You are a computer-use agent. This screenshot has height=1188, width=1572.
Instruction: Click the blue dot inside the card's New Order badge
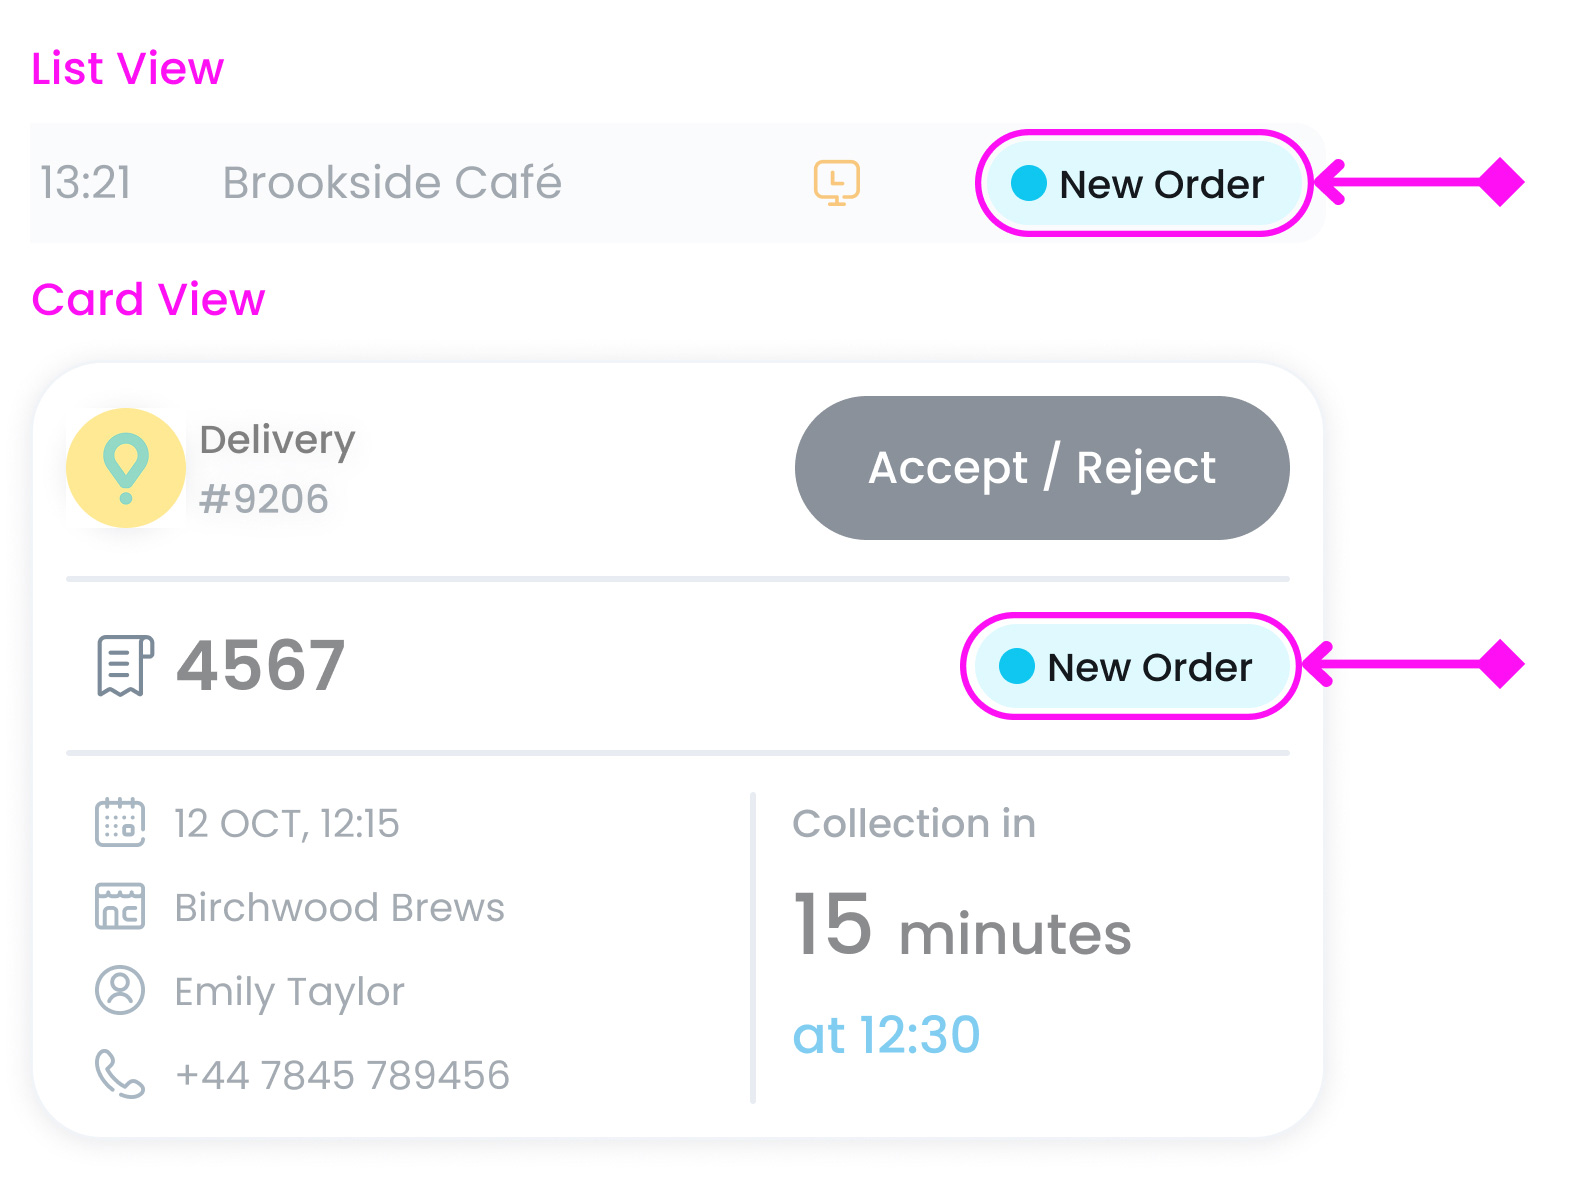coord(1017,666)
